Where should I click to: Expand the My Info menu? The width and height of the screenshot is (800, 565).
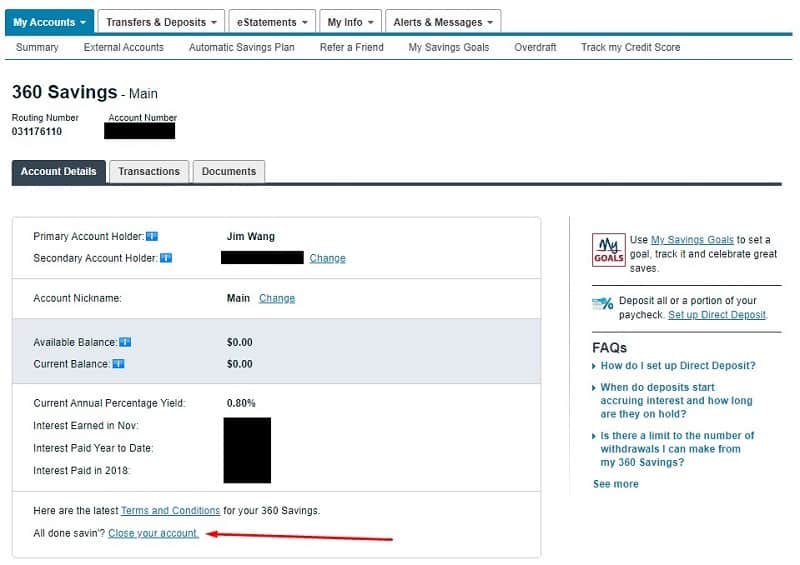tap(351, 22)
